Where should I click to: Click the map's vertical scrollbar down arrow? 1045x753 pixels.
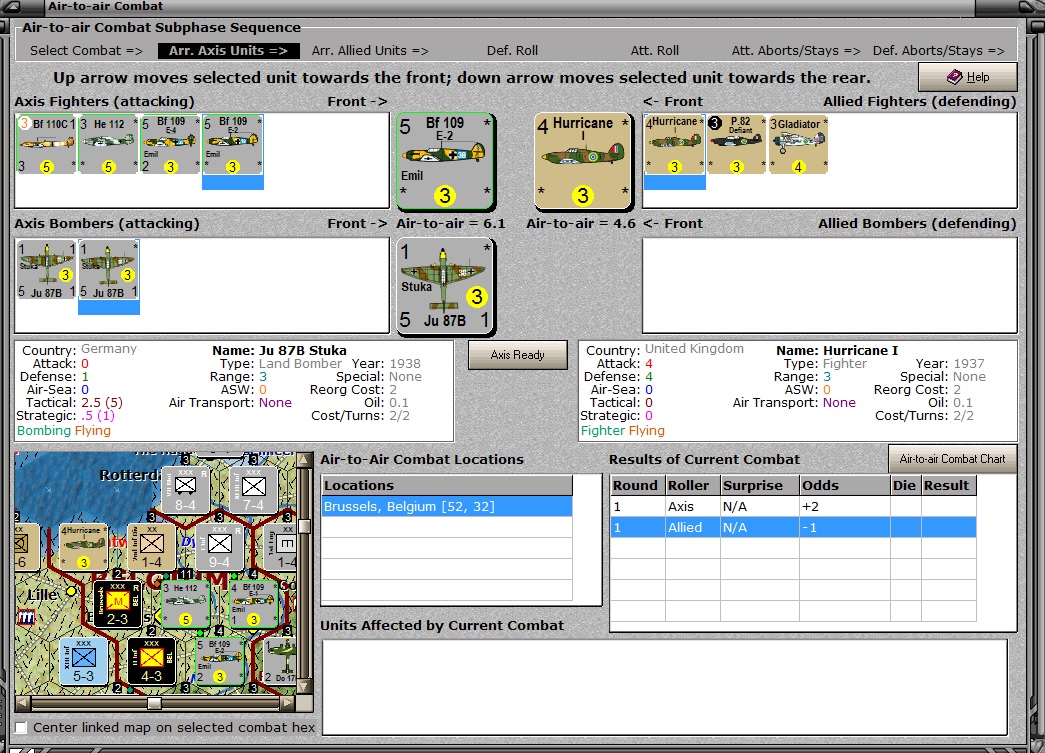[304, 686]
